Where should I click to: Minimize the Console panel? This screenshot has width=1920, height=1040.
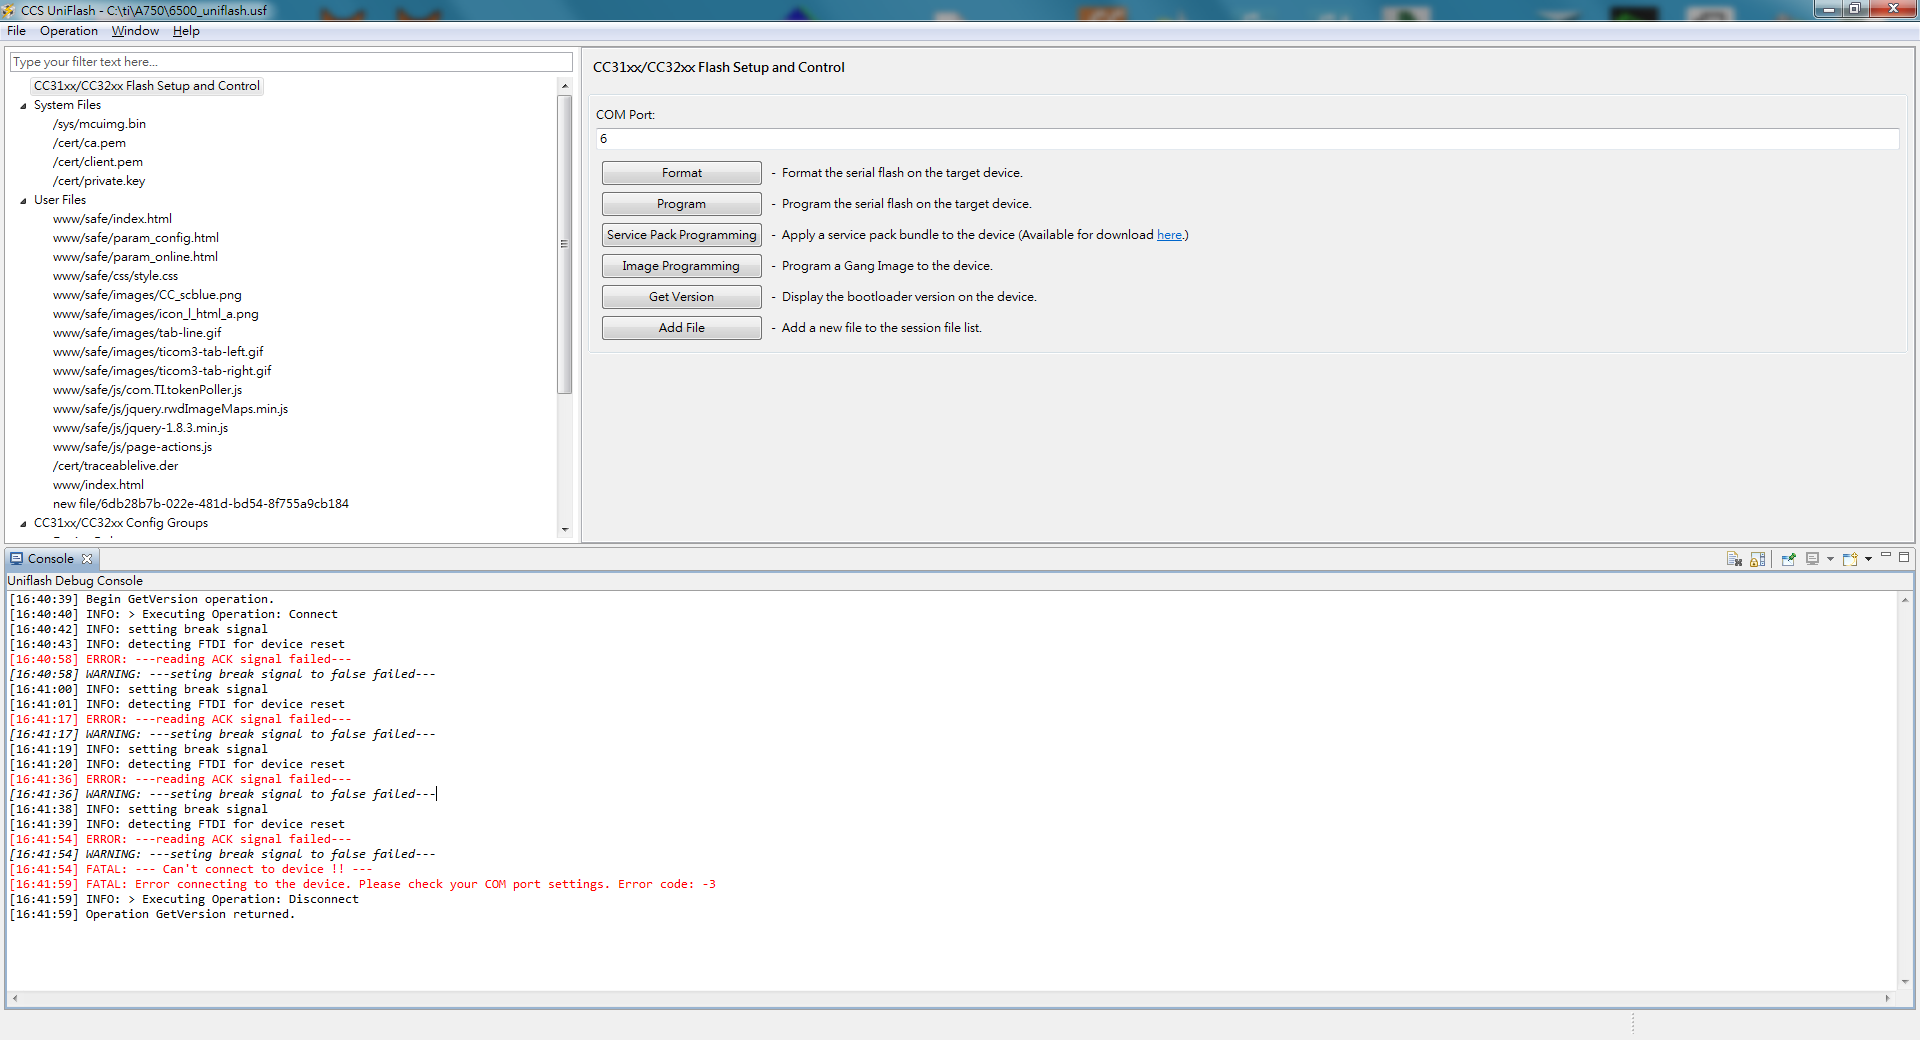(x=1886, y=556)
